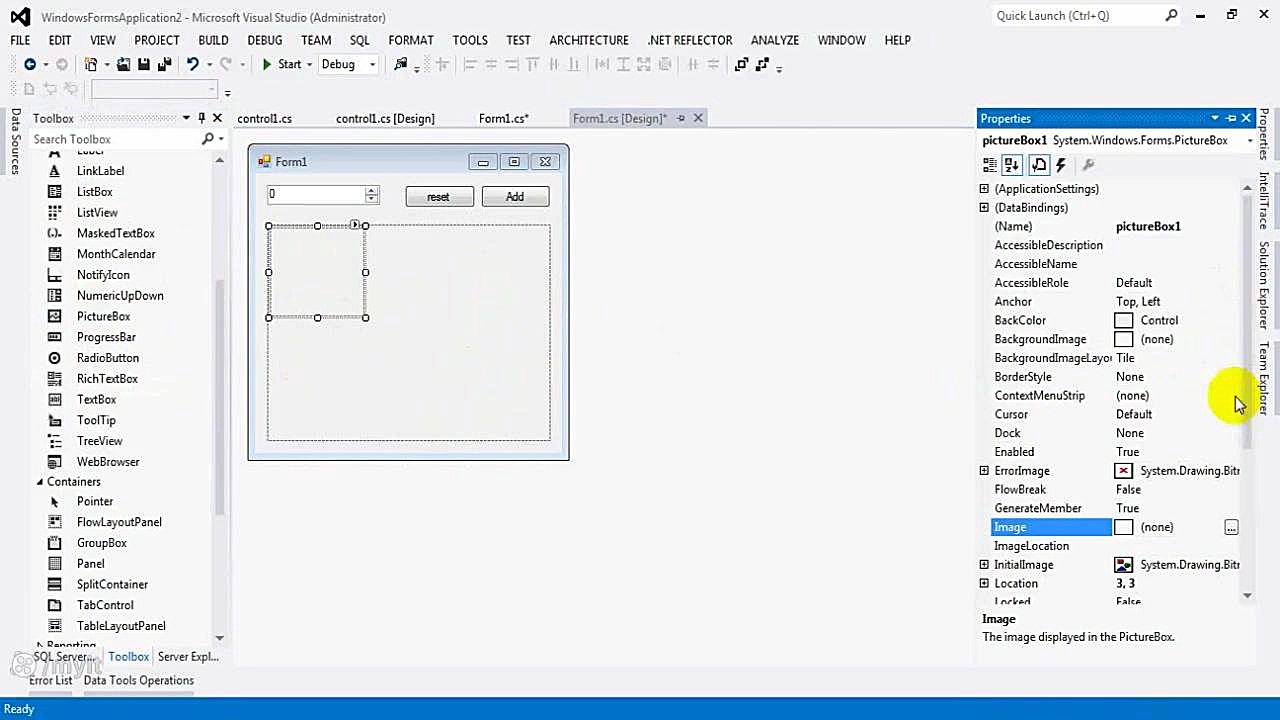Click the Image property ellipsis browse button
1280x720 pixels.
(1231, 527)
